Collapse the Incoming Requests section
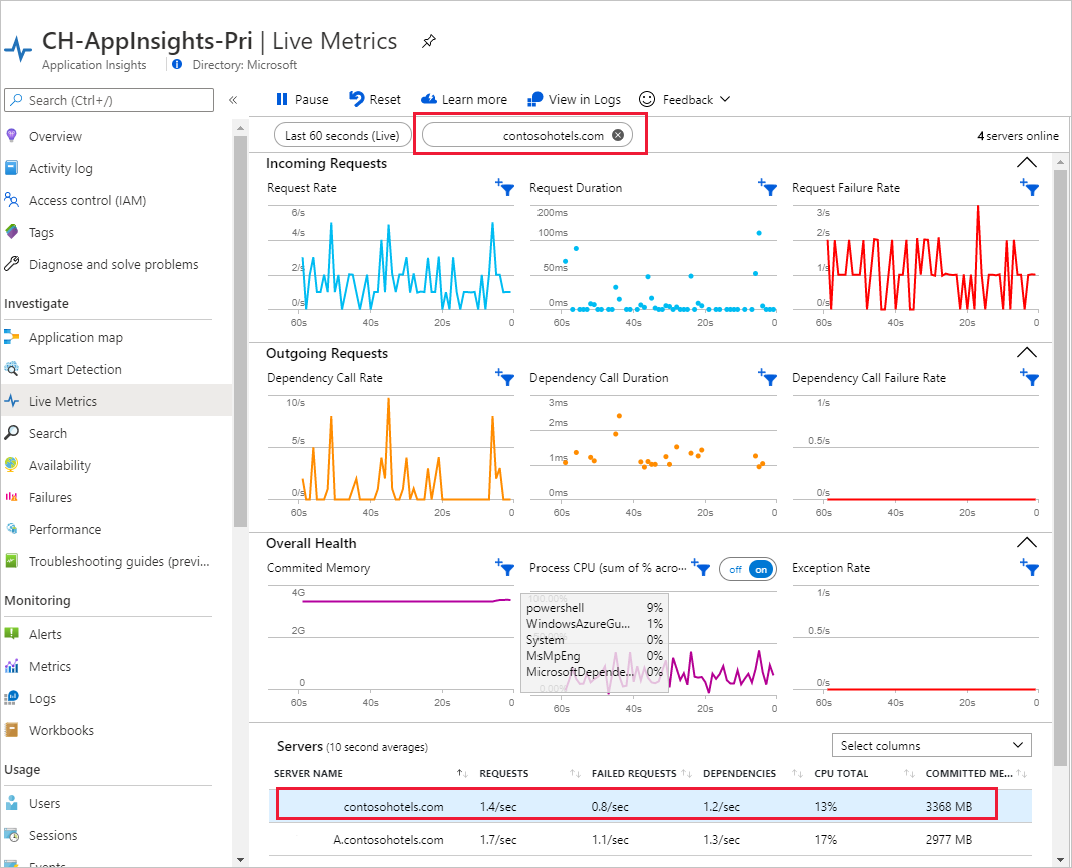Screen dimensions: 1072x868 coord(1026,162)
